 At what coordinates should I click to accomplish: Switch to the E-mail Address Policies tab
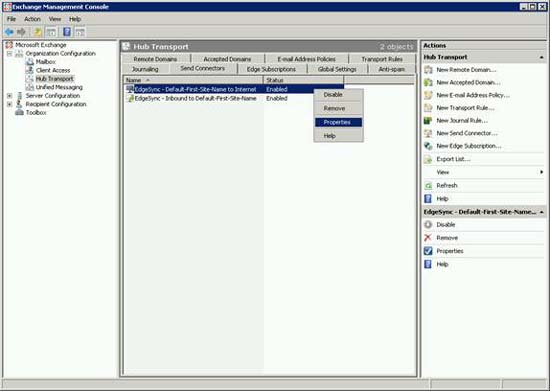[307, 59]
